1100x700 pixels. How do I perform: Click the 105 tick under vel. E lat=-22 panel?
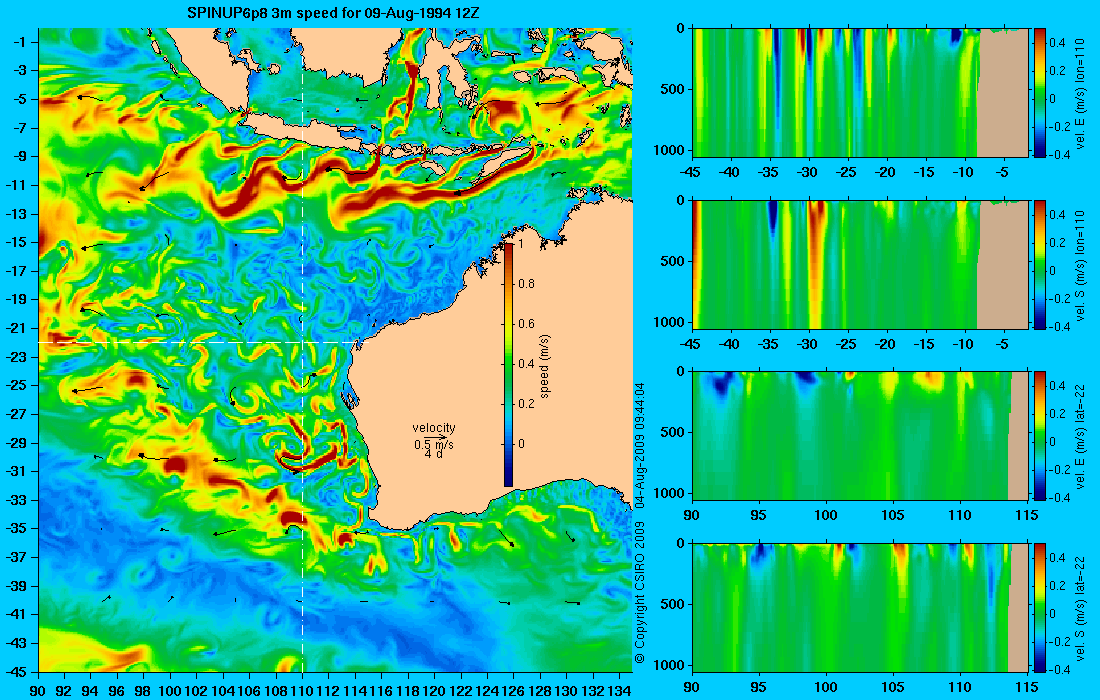tap(894, 516)
